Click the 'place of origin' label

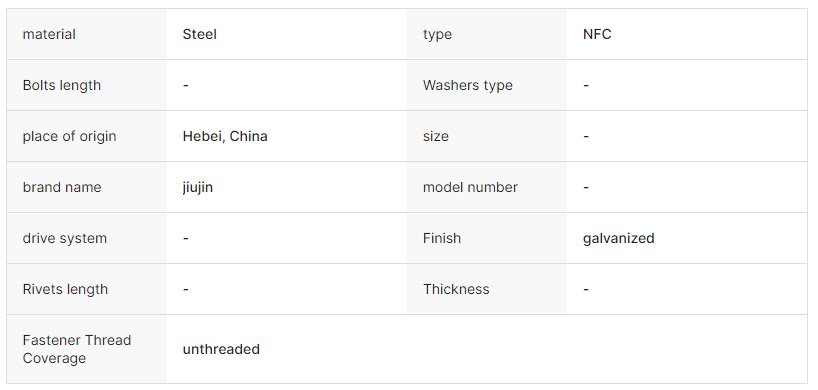[69, 137]
